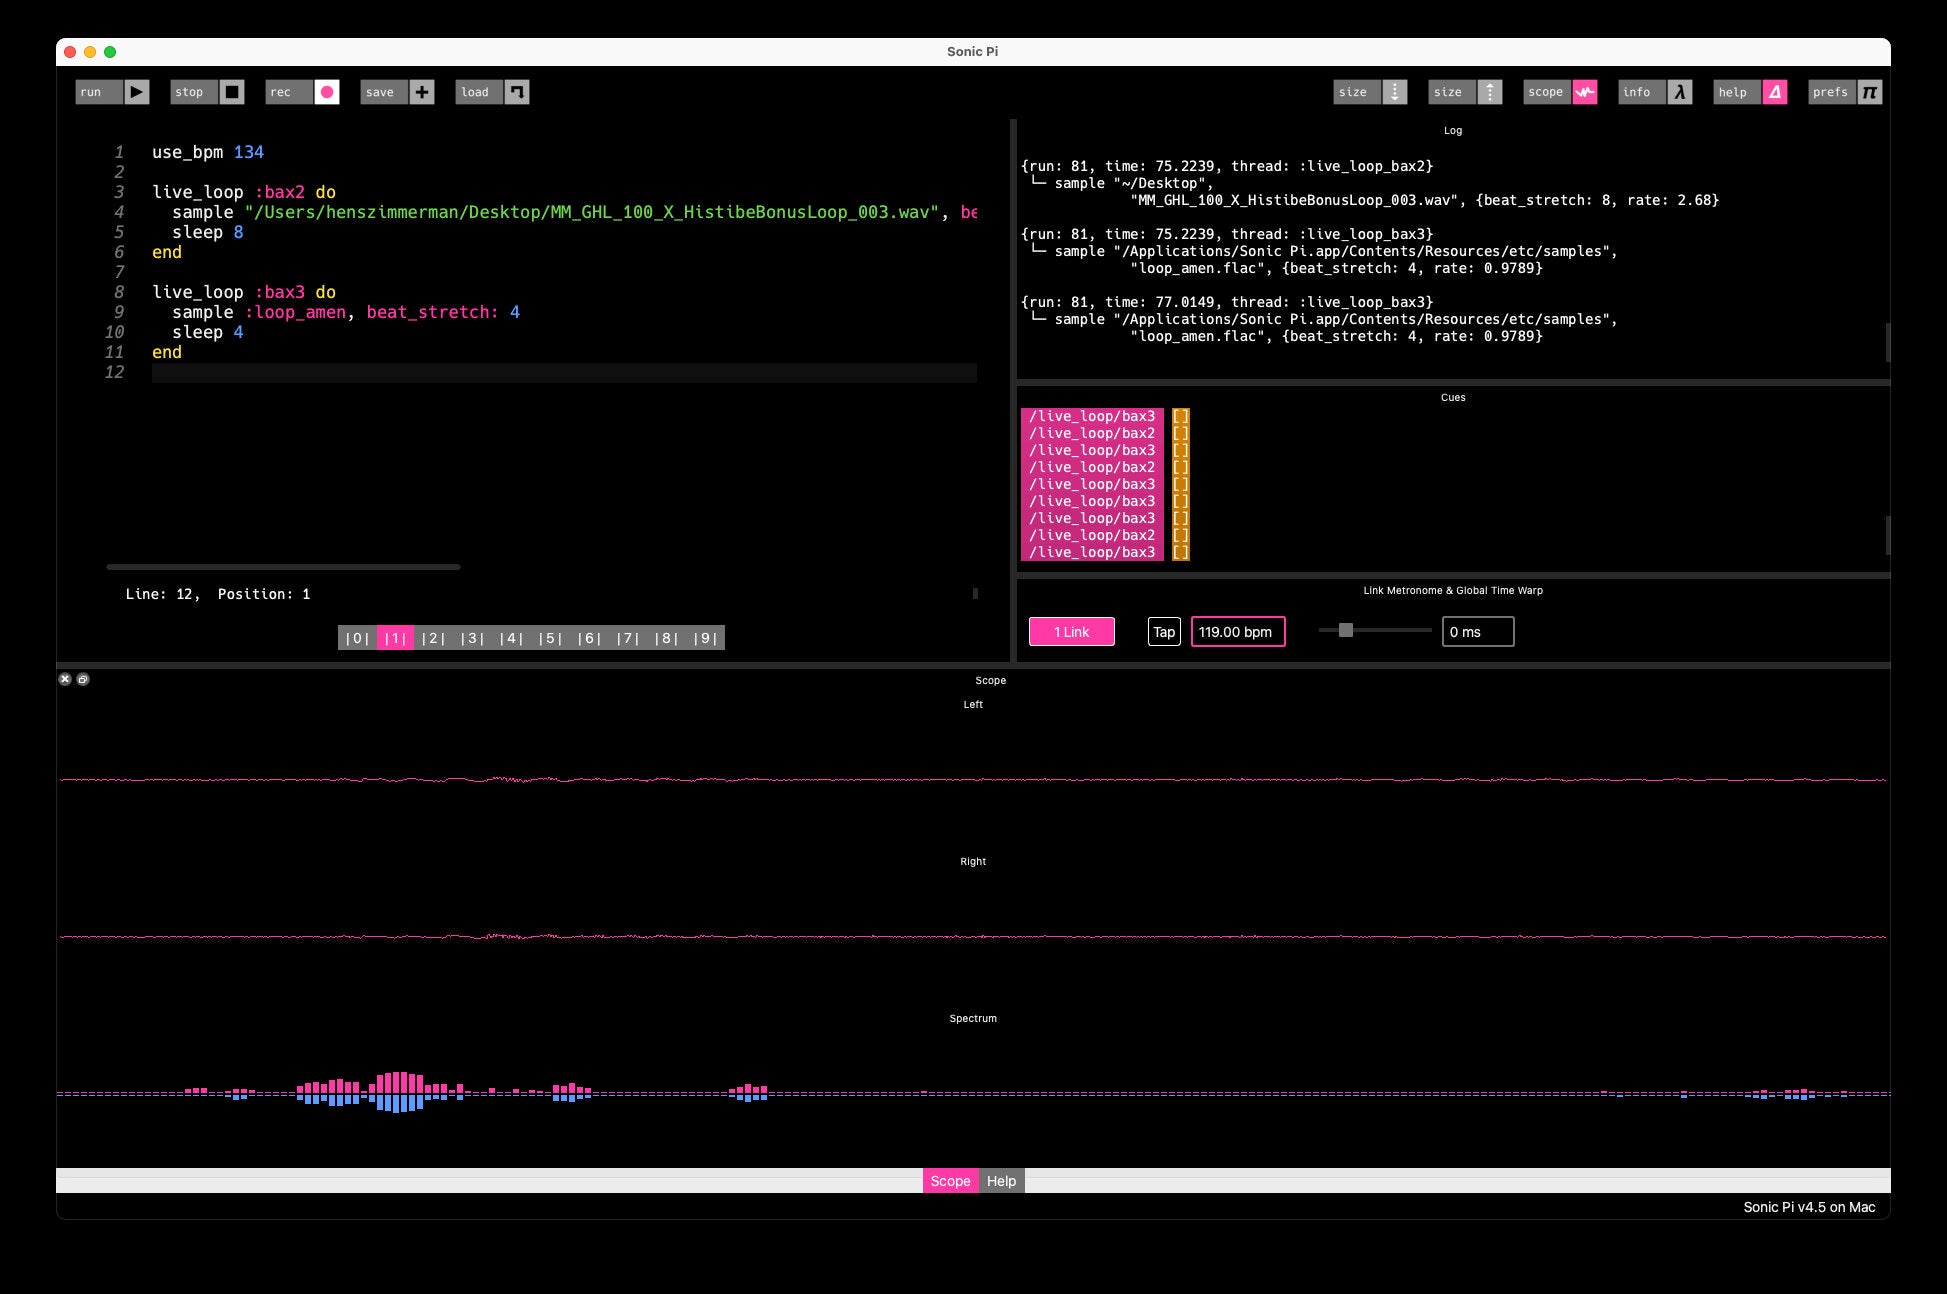Click the live_loop :bax2 do line
The height and width of the screenshot is (1294, 1947).
coord(244,192)
